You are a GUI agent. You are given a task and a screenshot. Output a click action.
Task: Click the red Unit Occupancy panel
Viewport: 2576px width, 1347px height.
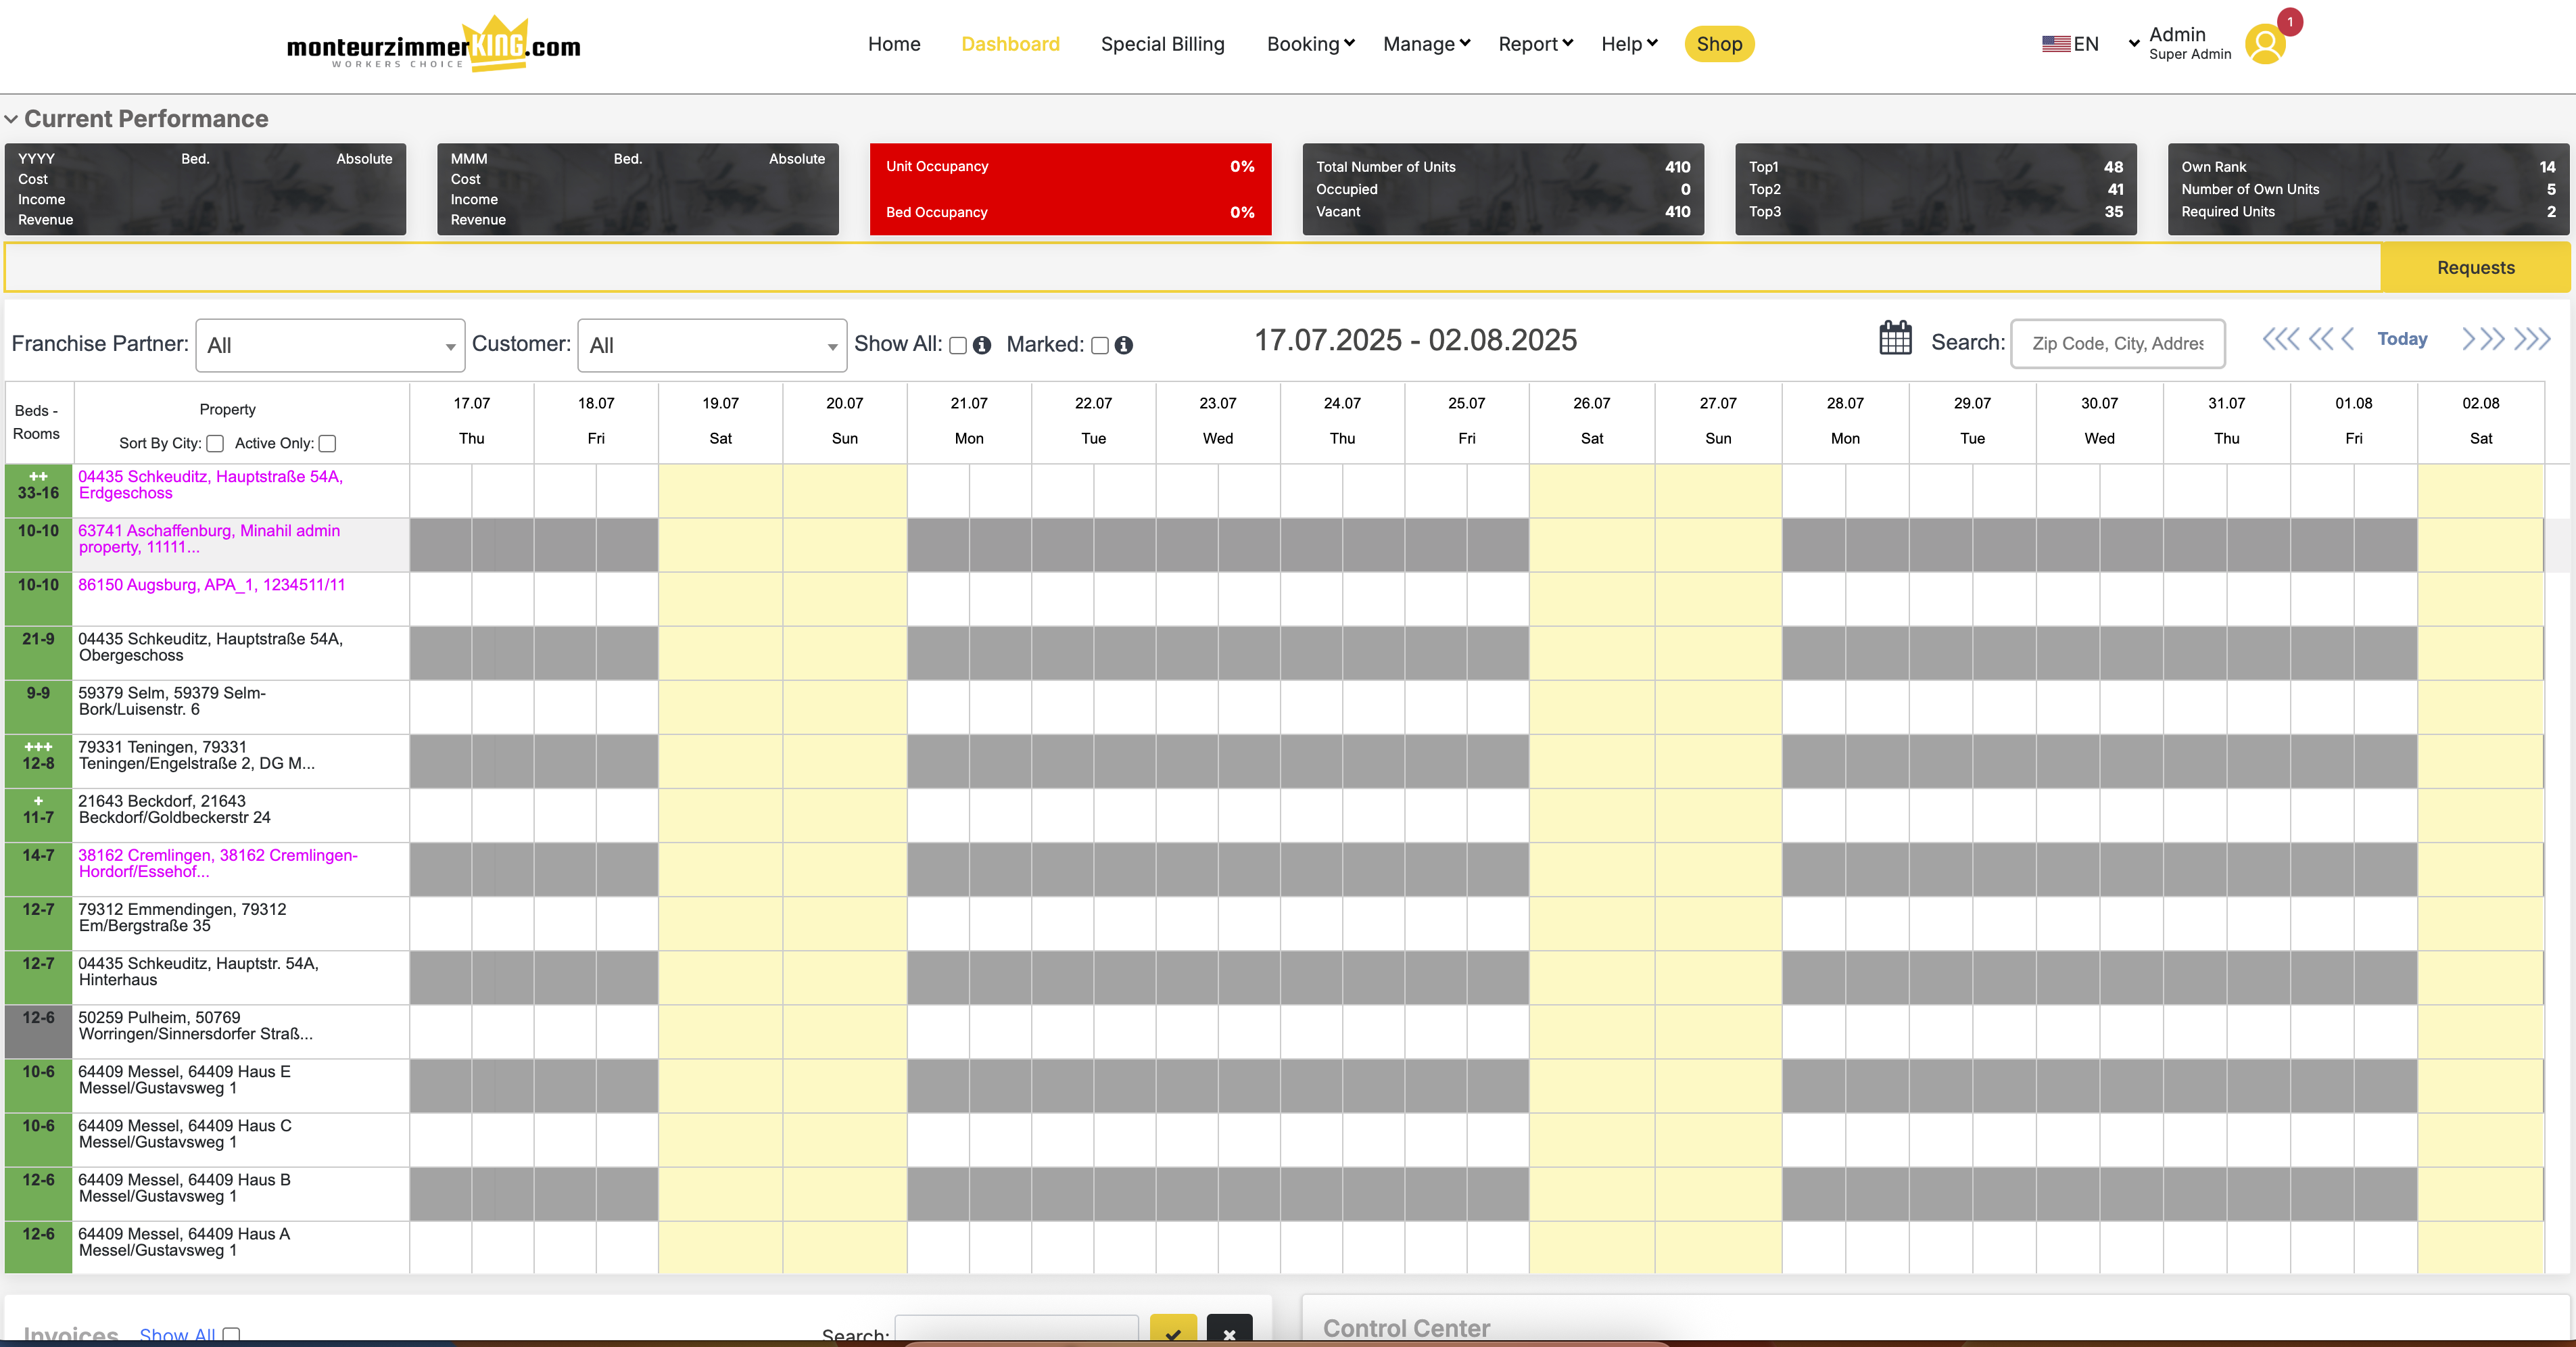click(1070, 189)
